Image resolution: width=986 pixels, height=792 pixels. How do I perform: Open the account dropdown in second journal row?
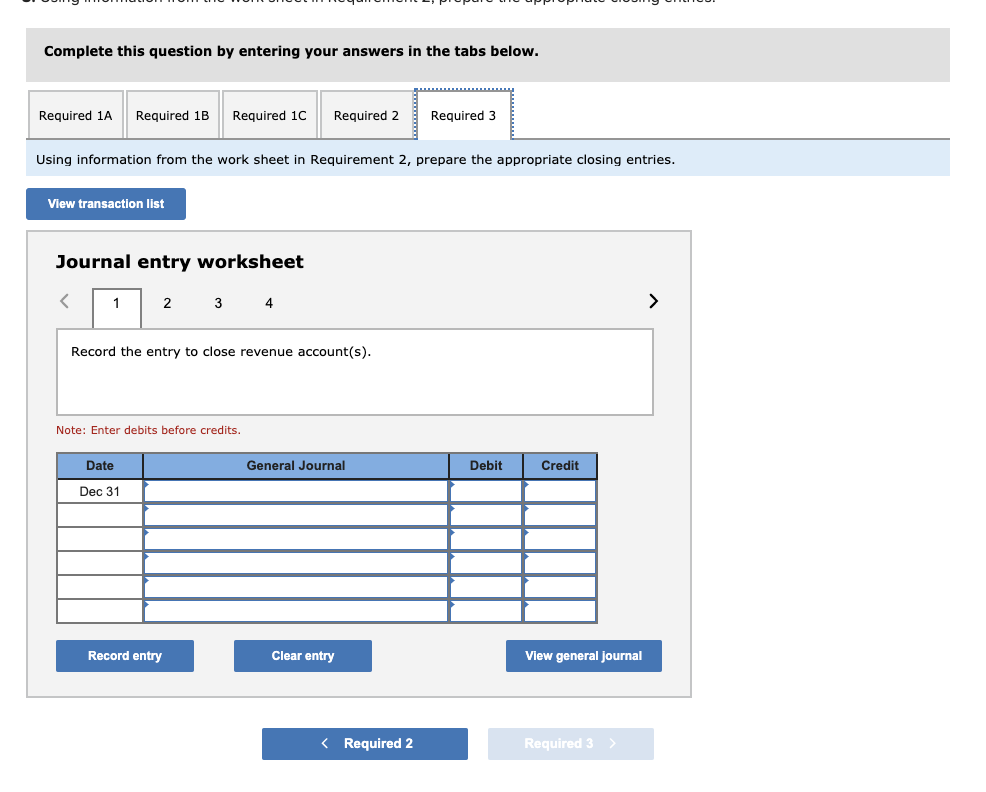295,514
